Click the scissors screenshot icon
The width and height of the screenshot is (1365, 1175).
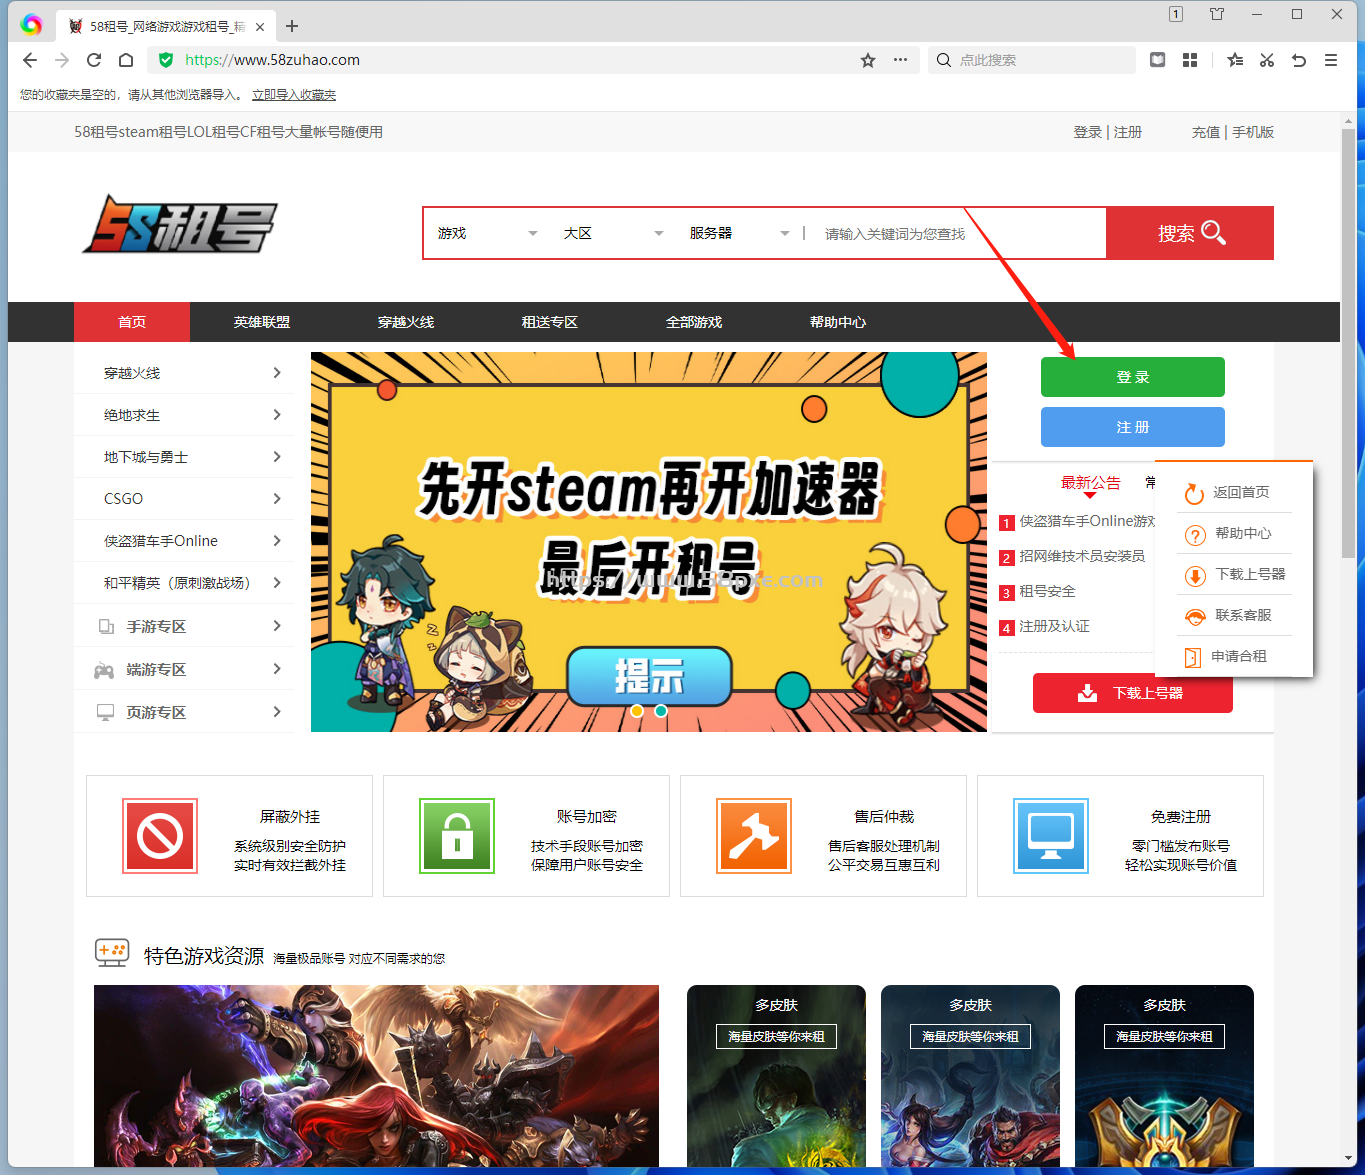tap(1267, 60)
